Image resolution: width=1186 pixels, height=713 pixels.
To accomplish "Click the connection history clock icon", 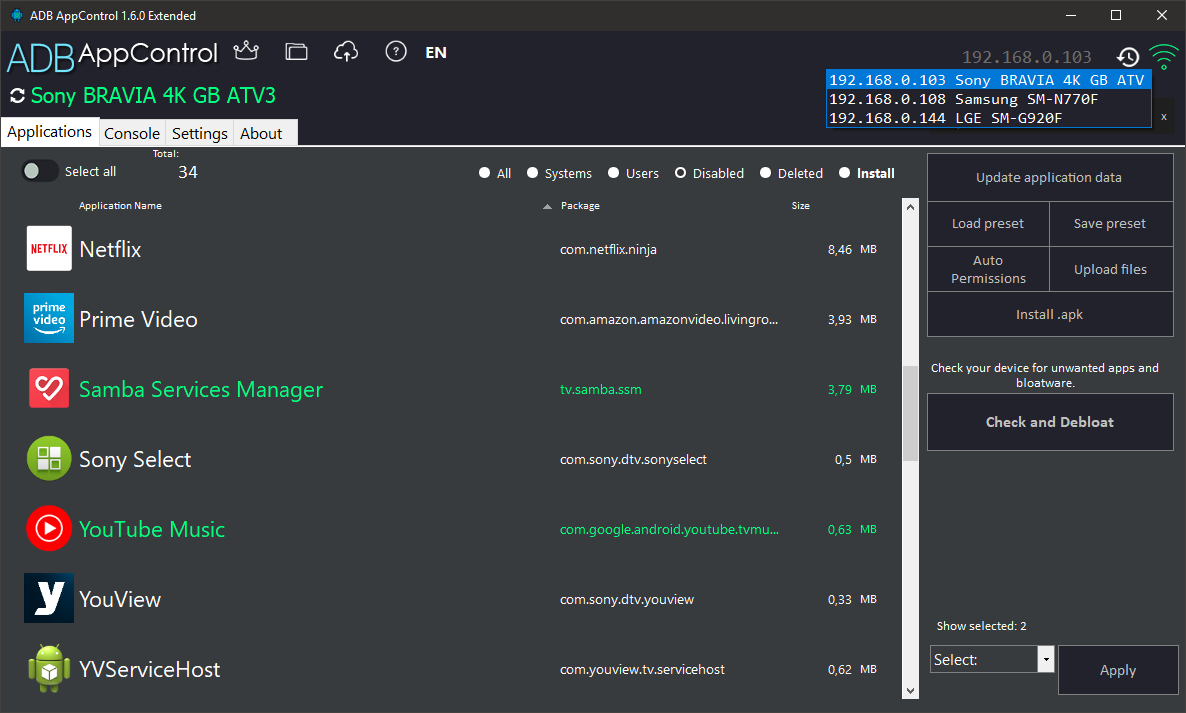I will 1128,57.
